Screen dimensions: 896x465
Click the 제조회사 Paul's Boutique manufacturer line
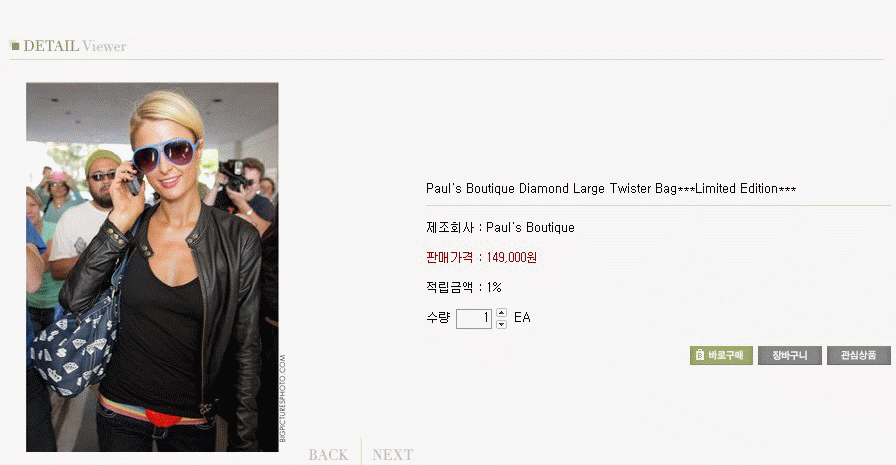pyautogui.click(x=500, y=227)
